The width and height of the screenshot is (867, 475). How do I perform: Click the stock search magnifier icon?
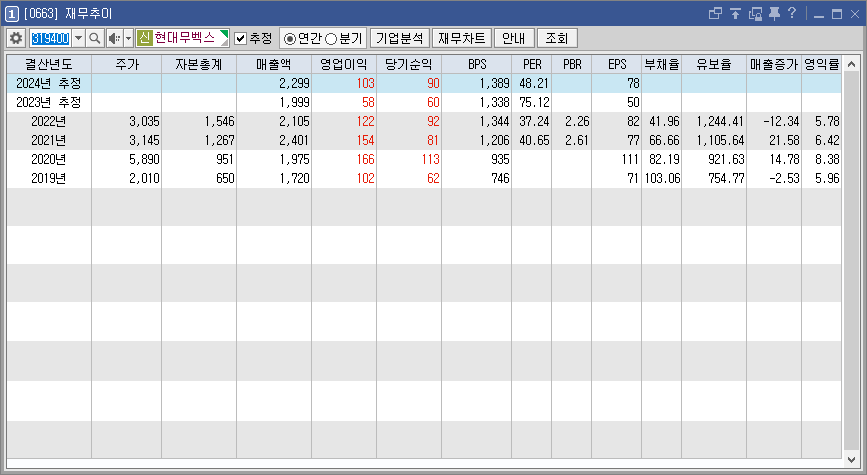tap(95, 38)
